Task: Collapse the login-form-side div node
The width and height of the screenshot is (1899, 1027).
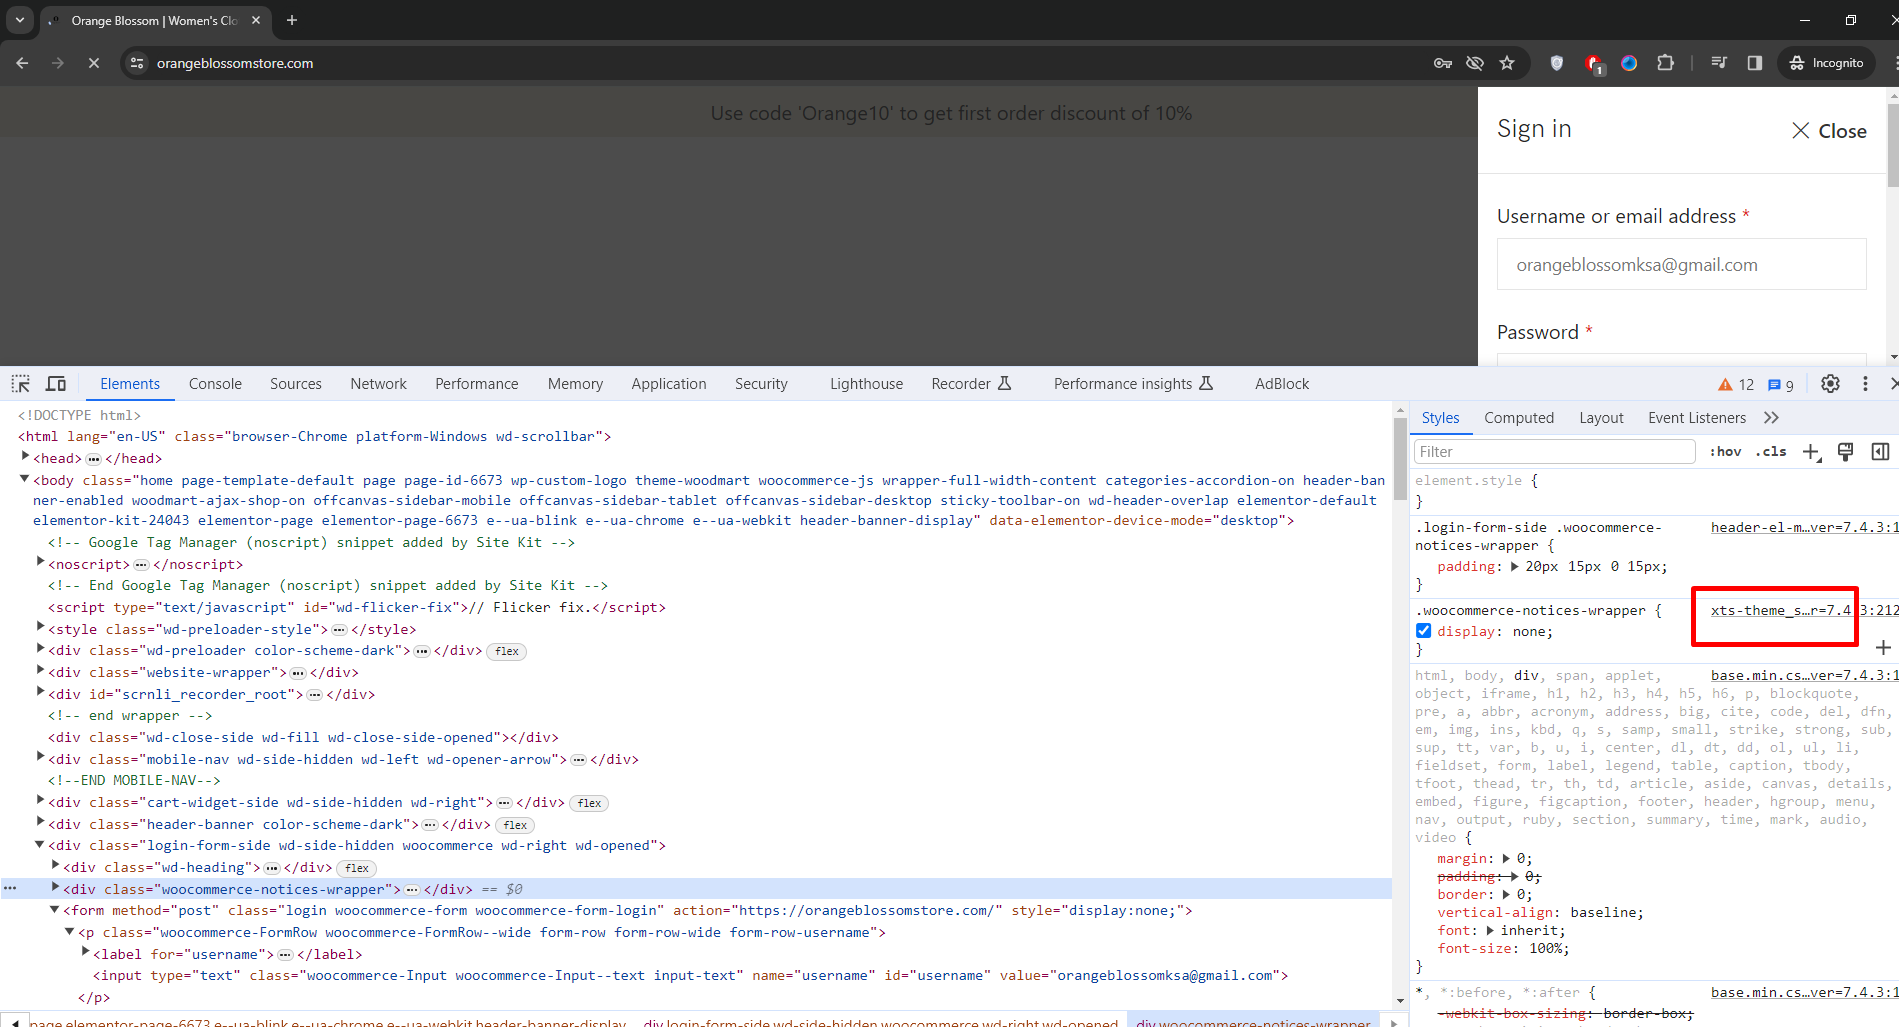Action: (40, 845)
